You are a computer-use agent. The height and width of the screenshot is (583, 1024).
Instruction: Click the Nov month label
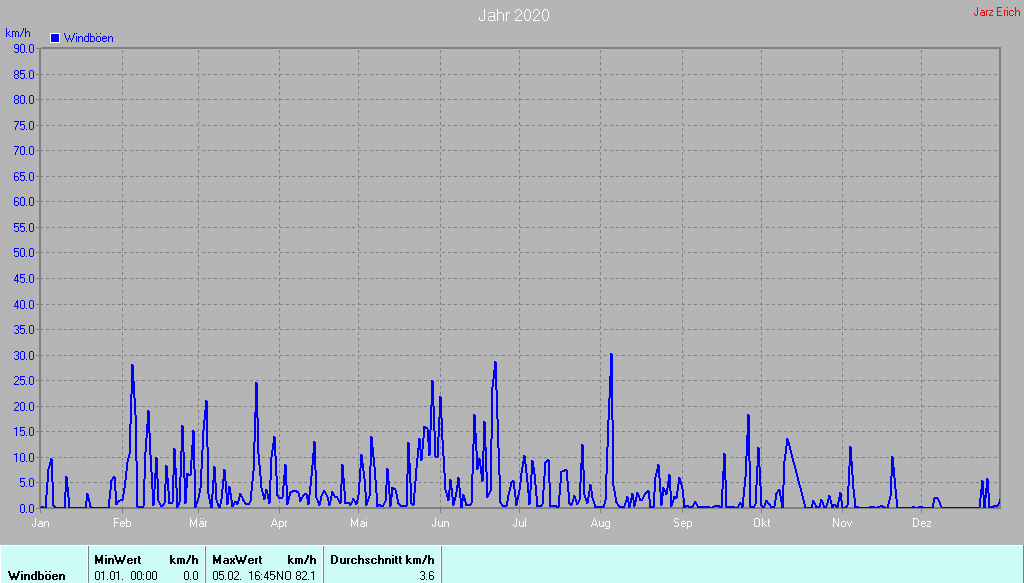pos(842,523)
